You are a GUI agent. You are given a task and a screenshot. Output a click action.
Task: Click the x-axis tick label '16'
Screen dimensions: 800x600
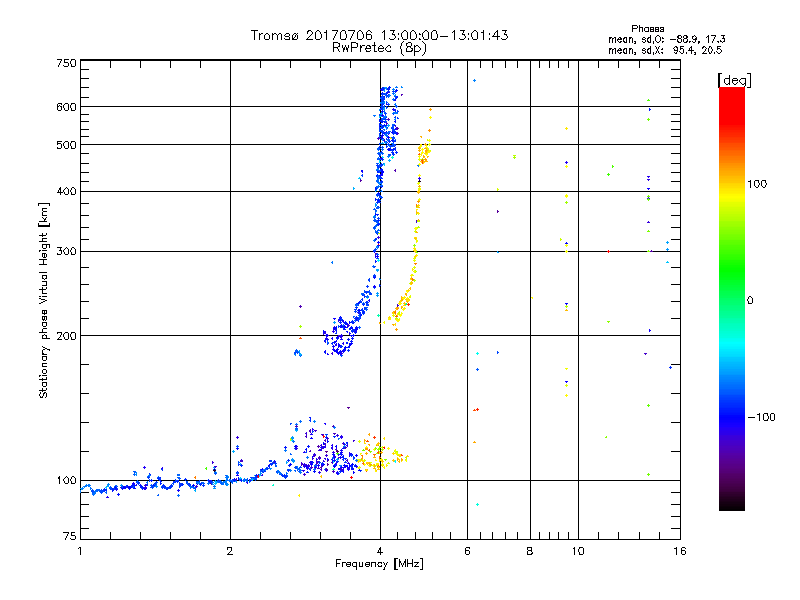[680, 551]
